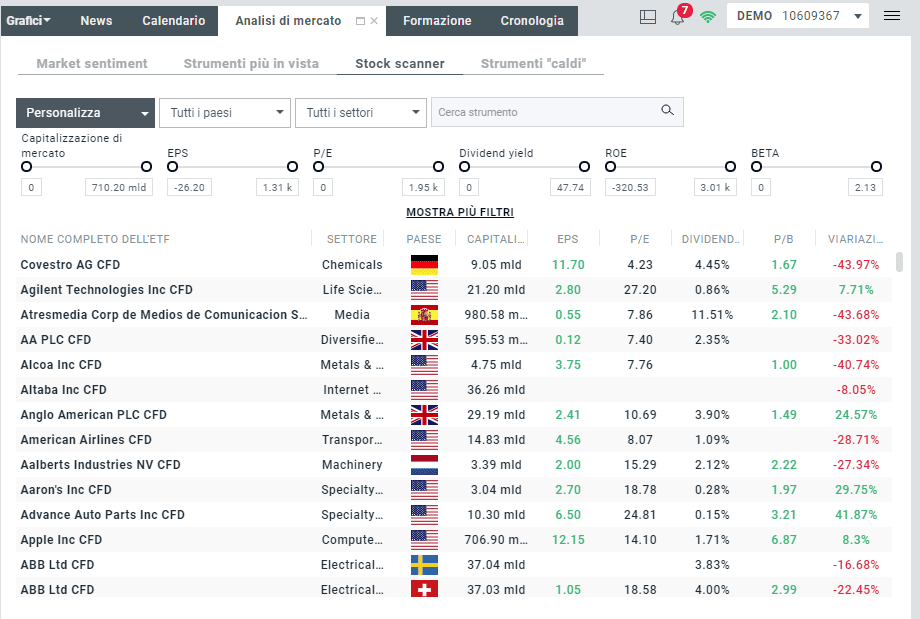
Task: Click the Cerca strumento search field
Action: tap(557, 112)
